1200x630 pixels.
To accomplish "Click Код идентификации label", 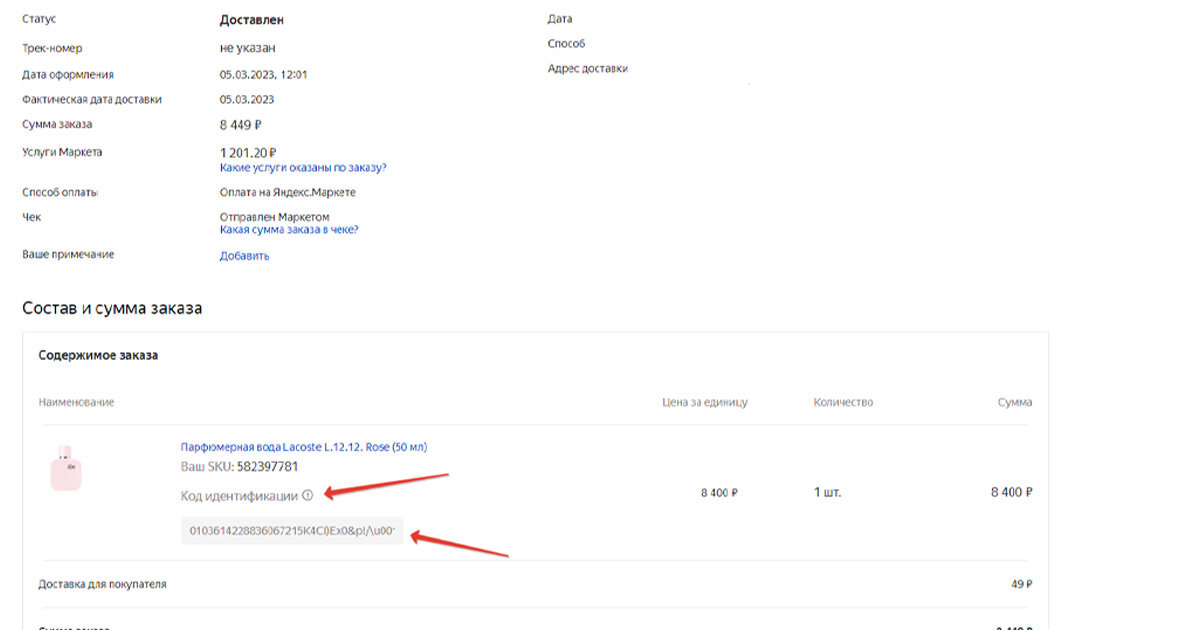I will tap(239, 495).
